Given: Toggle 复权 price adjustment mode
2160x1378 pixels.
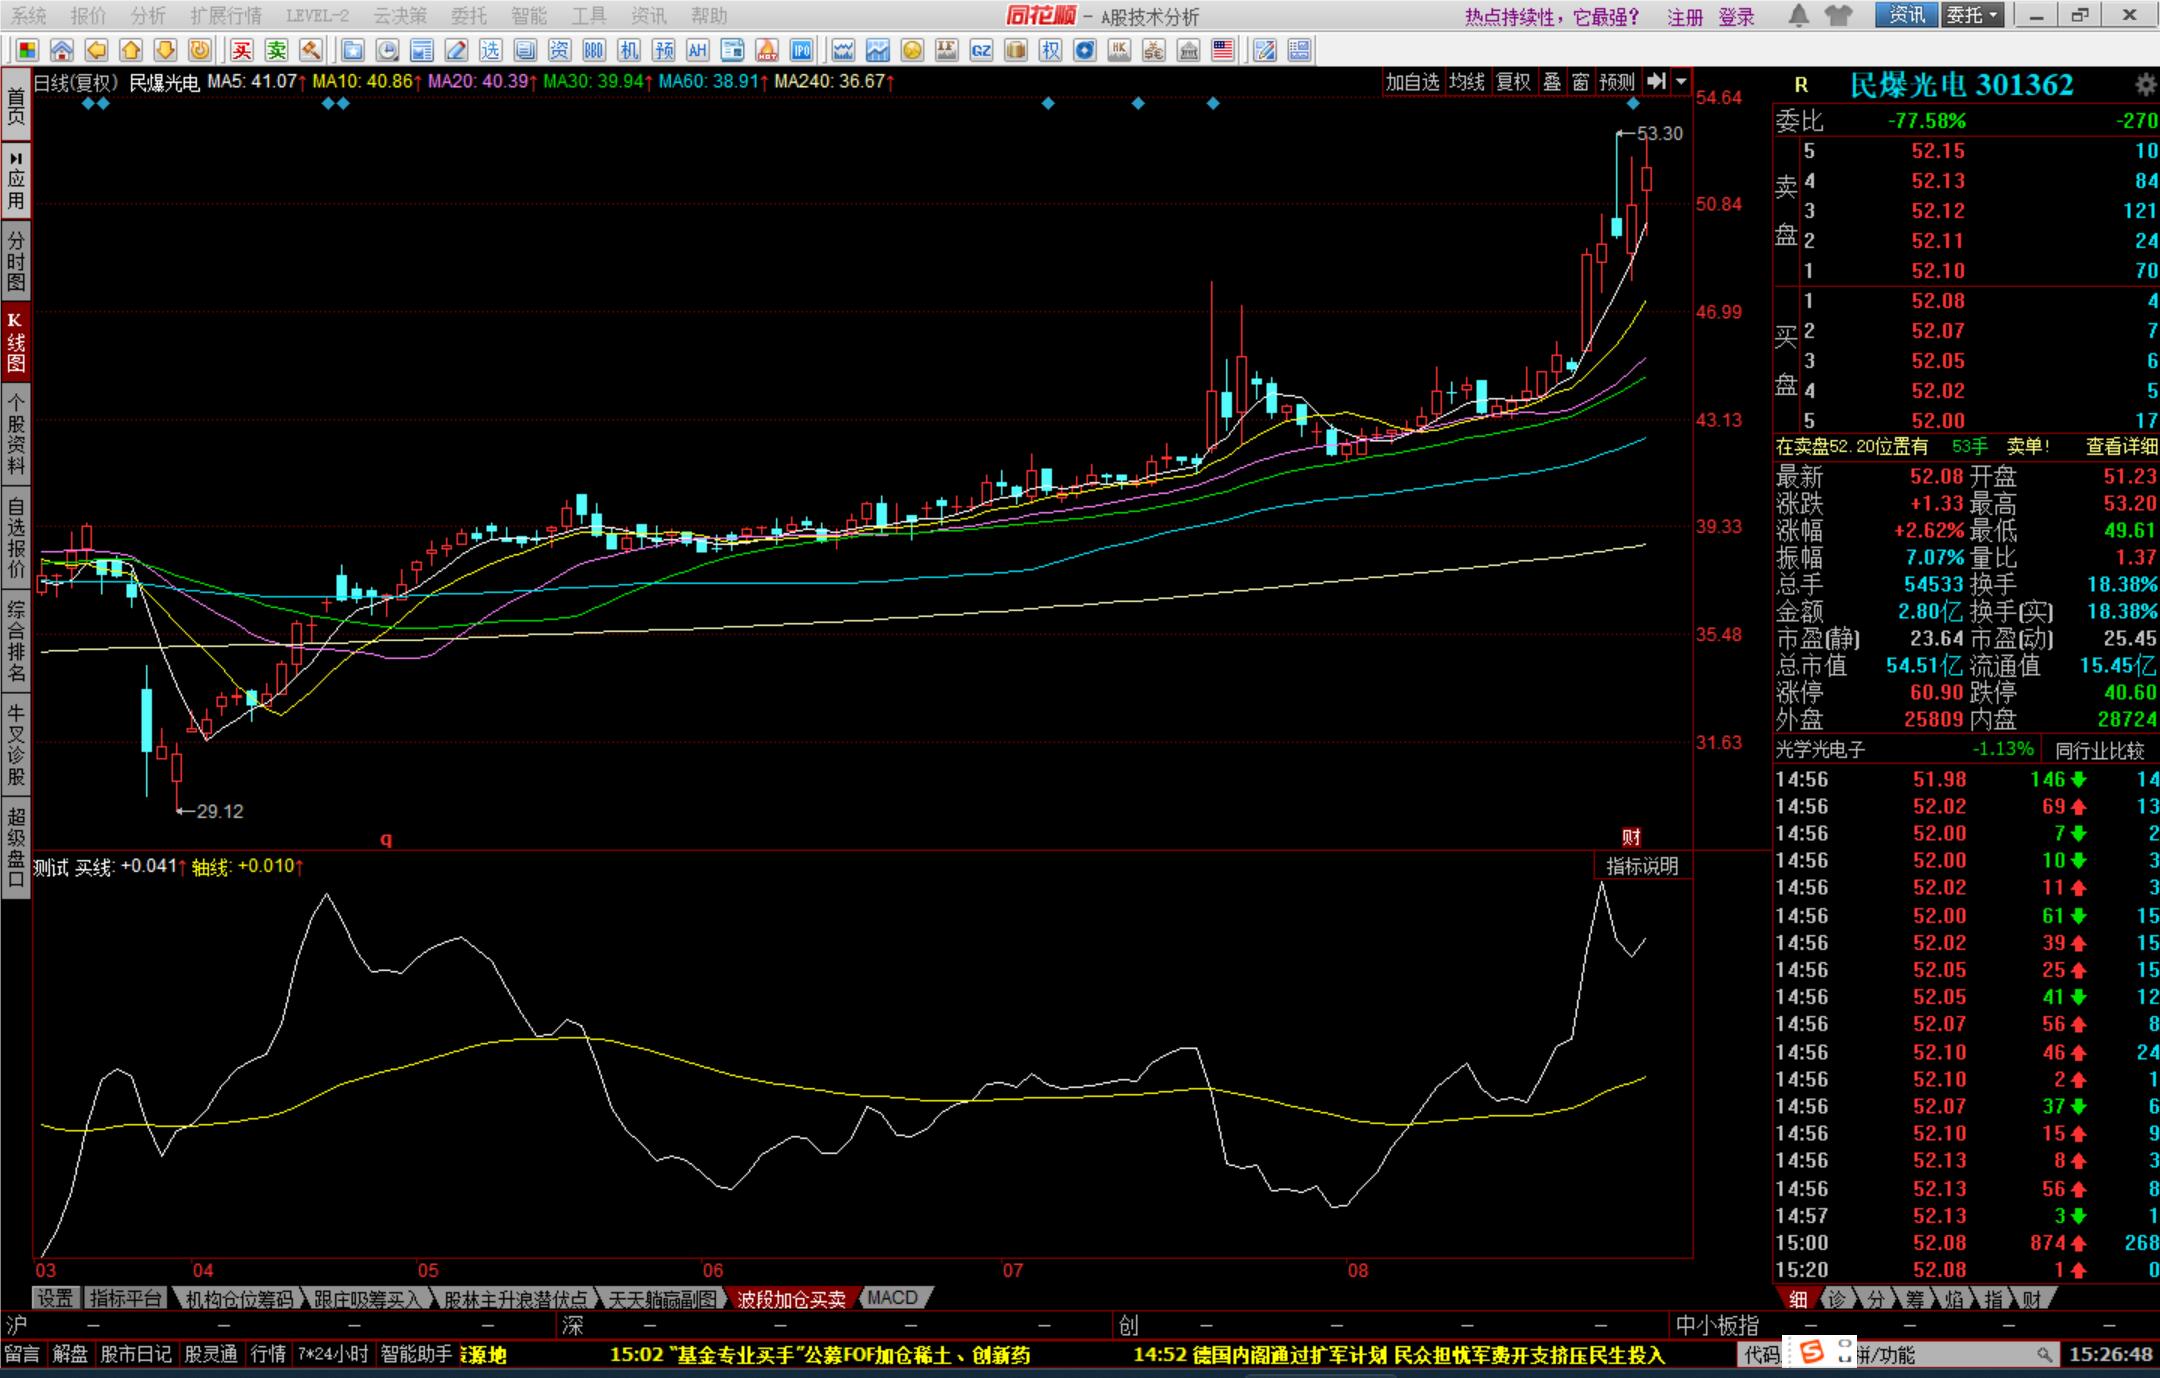Looking at the screenshot, I should (x=1513, y=82).
